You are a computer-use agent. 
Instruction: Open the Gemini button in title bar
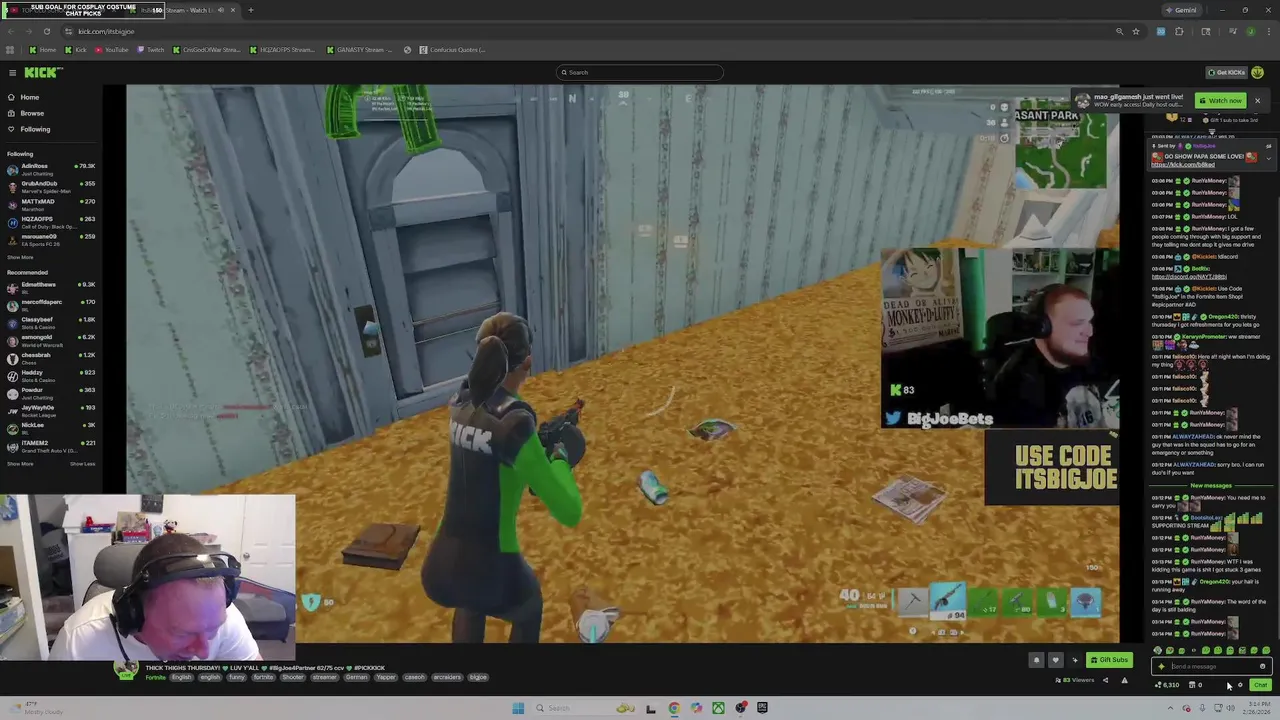(1181, 10)
